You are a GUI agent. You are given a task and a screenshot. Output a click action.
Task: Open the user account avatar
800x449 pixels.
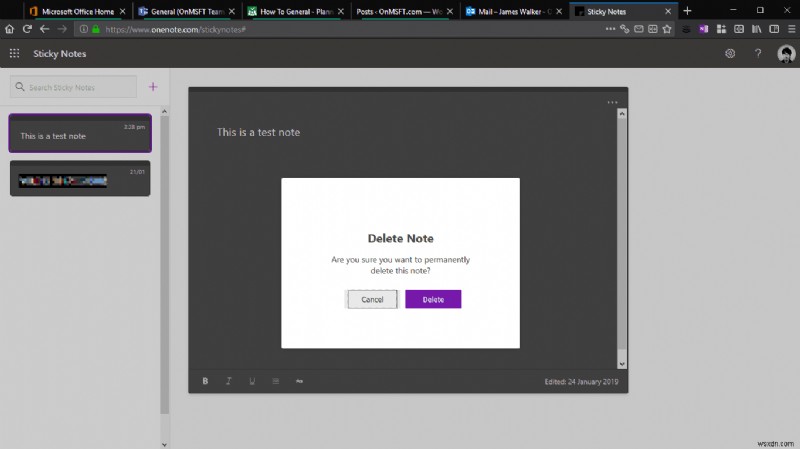pyautogui.click(x=785, y=54)
